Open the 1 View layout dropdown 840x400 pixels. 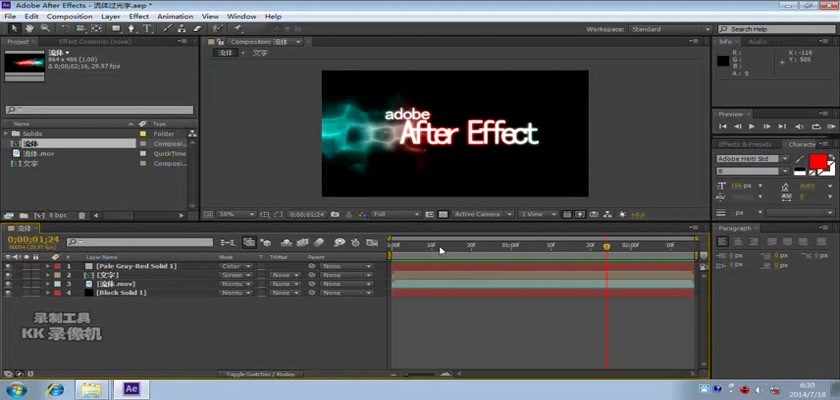537,214
